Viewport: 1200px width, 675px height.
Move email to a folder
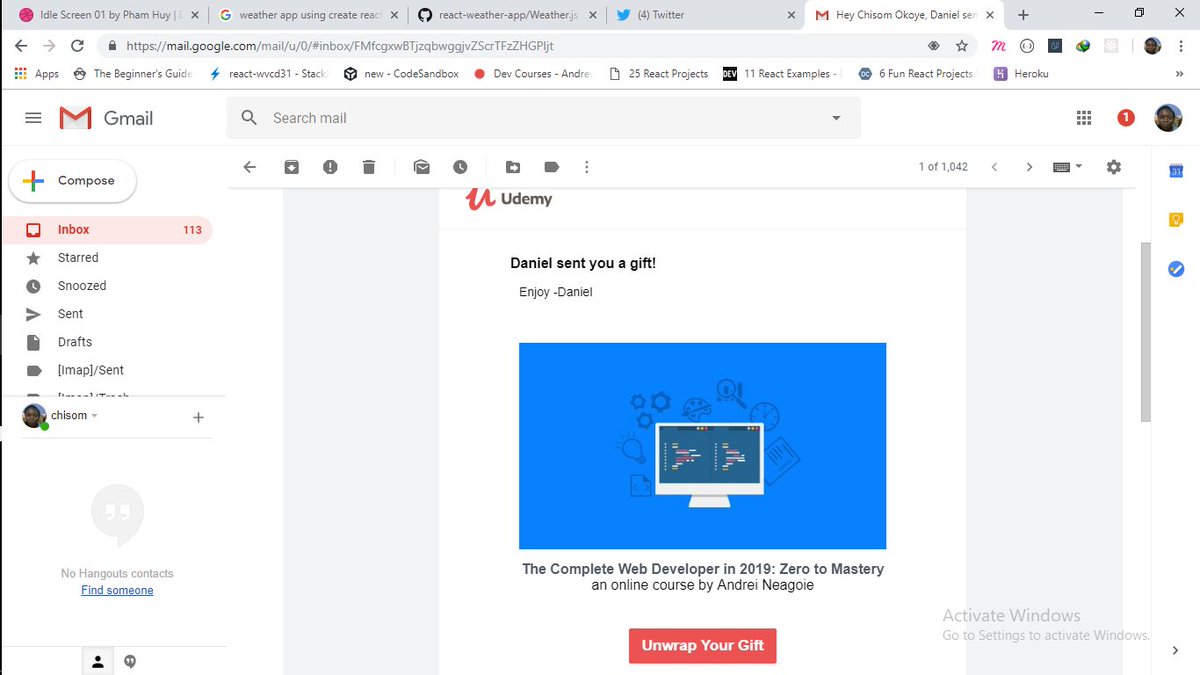[x=513, y=167]
